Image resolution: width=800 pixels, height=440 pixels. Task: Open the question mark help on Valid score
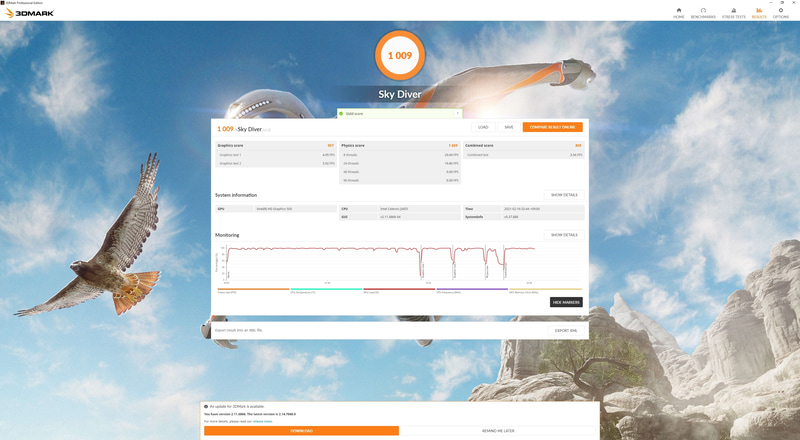(457, 113)
